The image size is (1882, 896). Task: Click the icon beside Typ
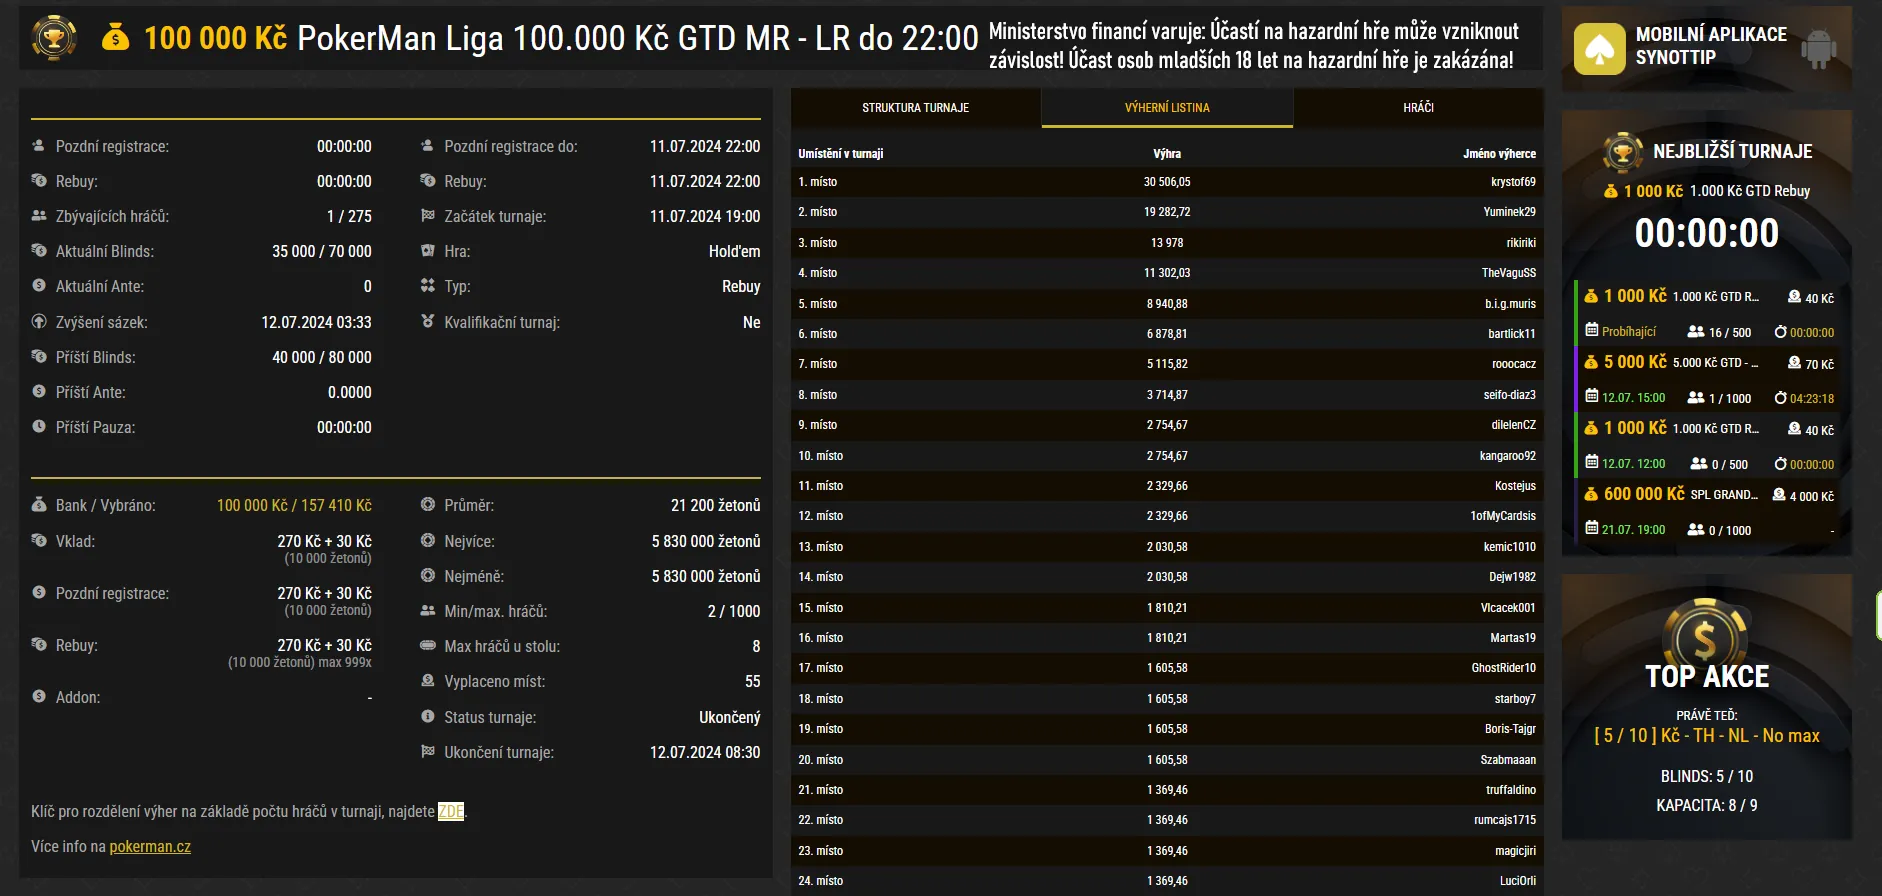click(x=428, y=286)
